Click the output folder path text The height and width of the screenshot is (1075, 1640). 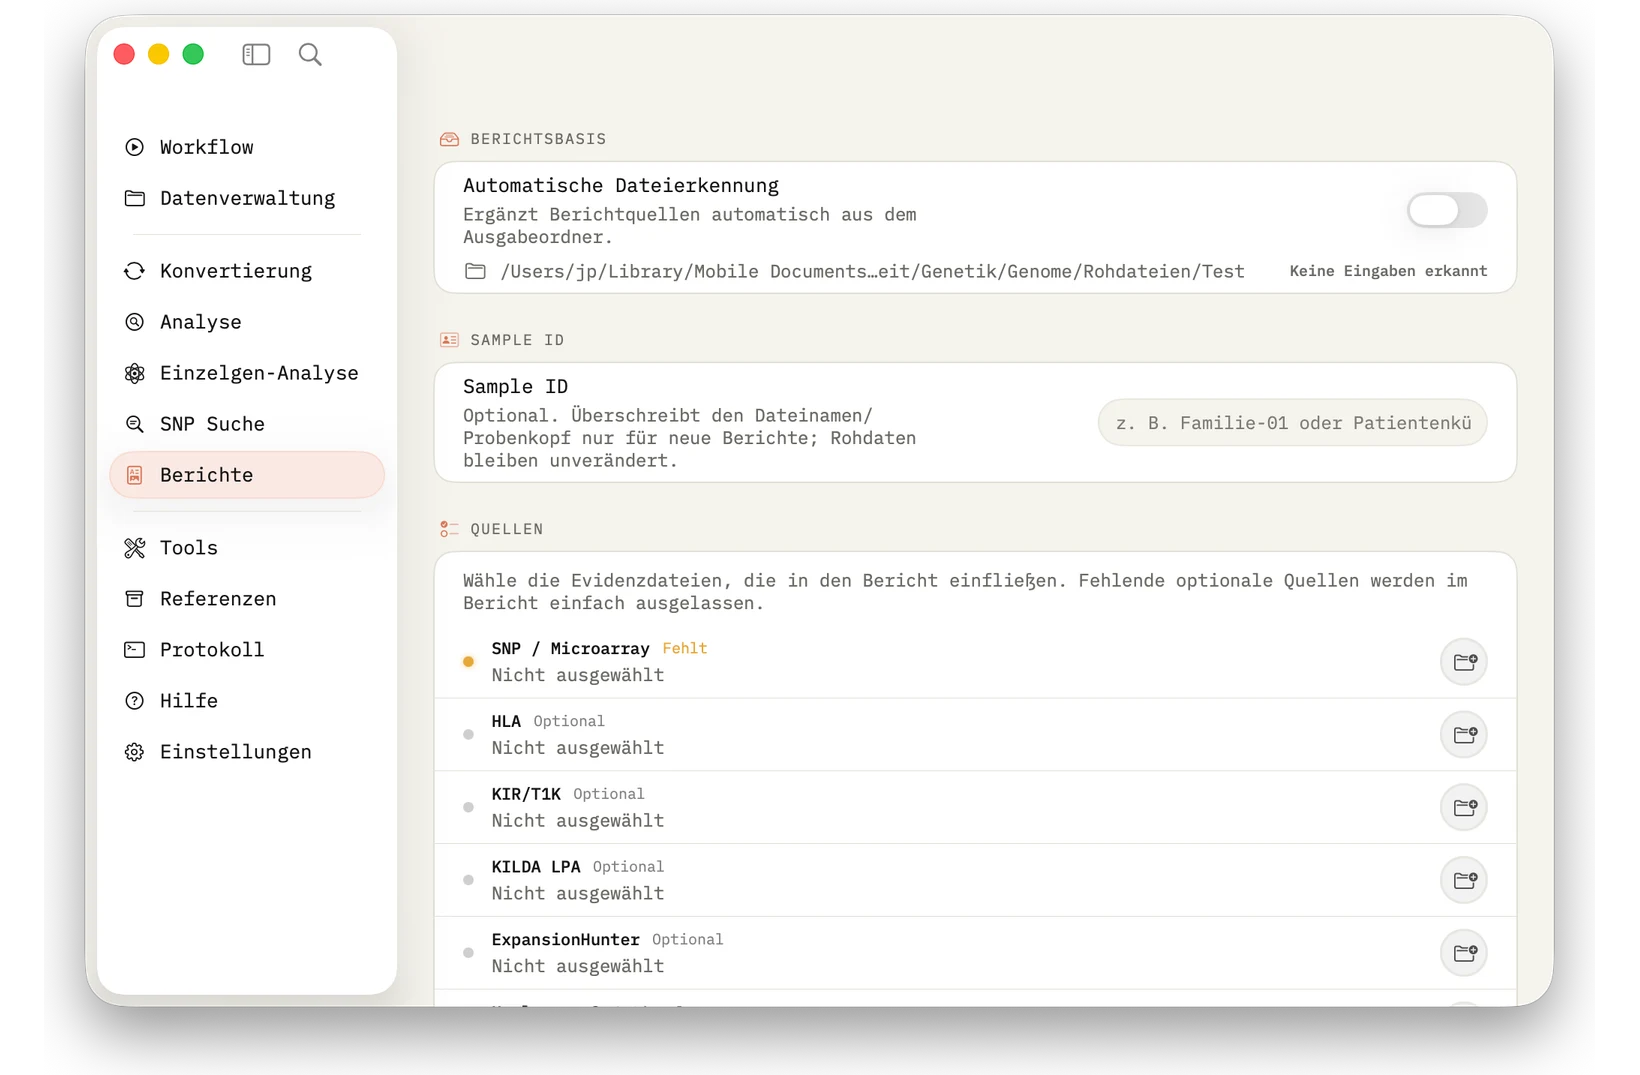(872, 271)
